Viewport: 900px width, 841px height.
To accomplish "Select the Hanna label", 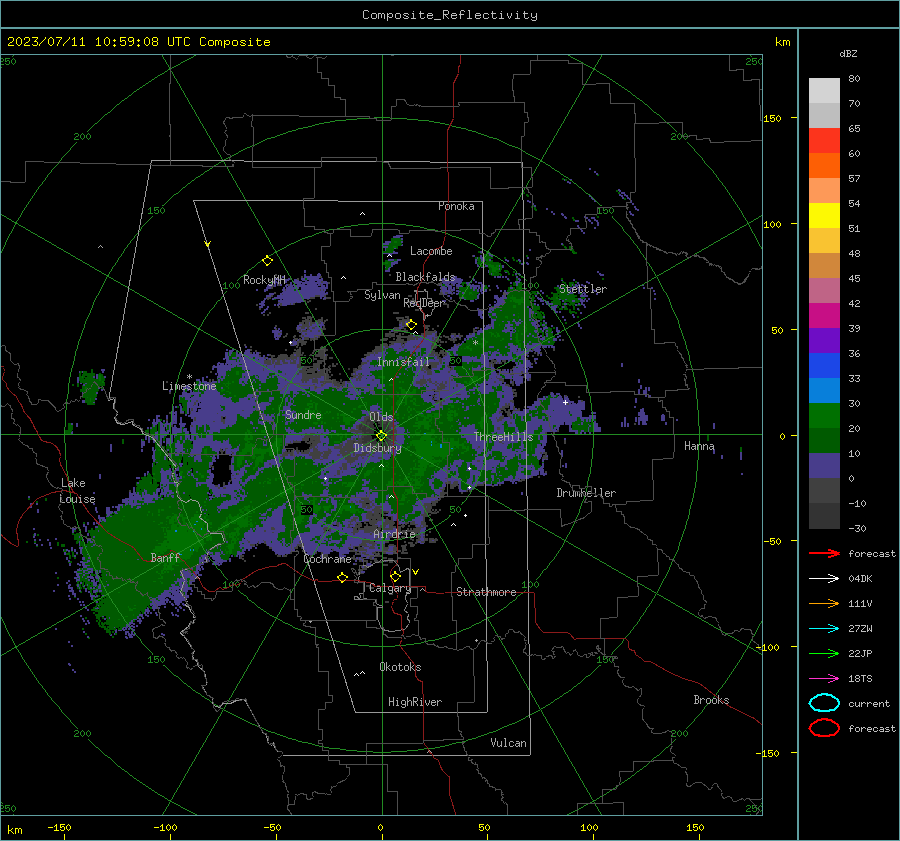I will (x=699, y=446).
